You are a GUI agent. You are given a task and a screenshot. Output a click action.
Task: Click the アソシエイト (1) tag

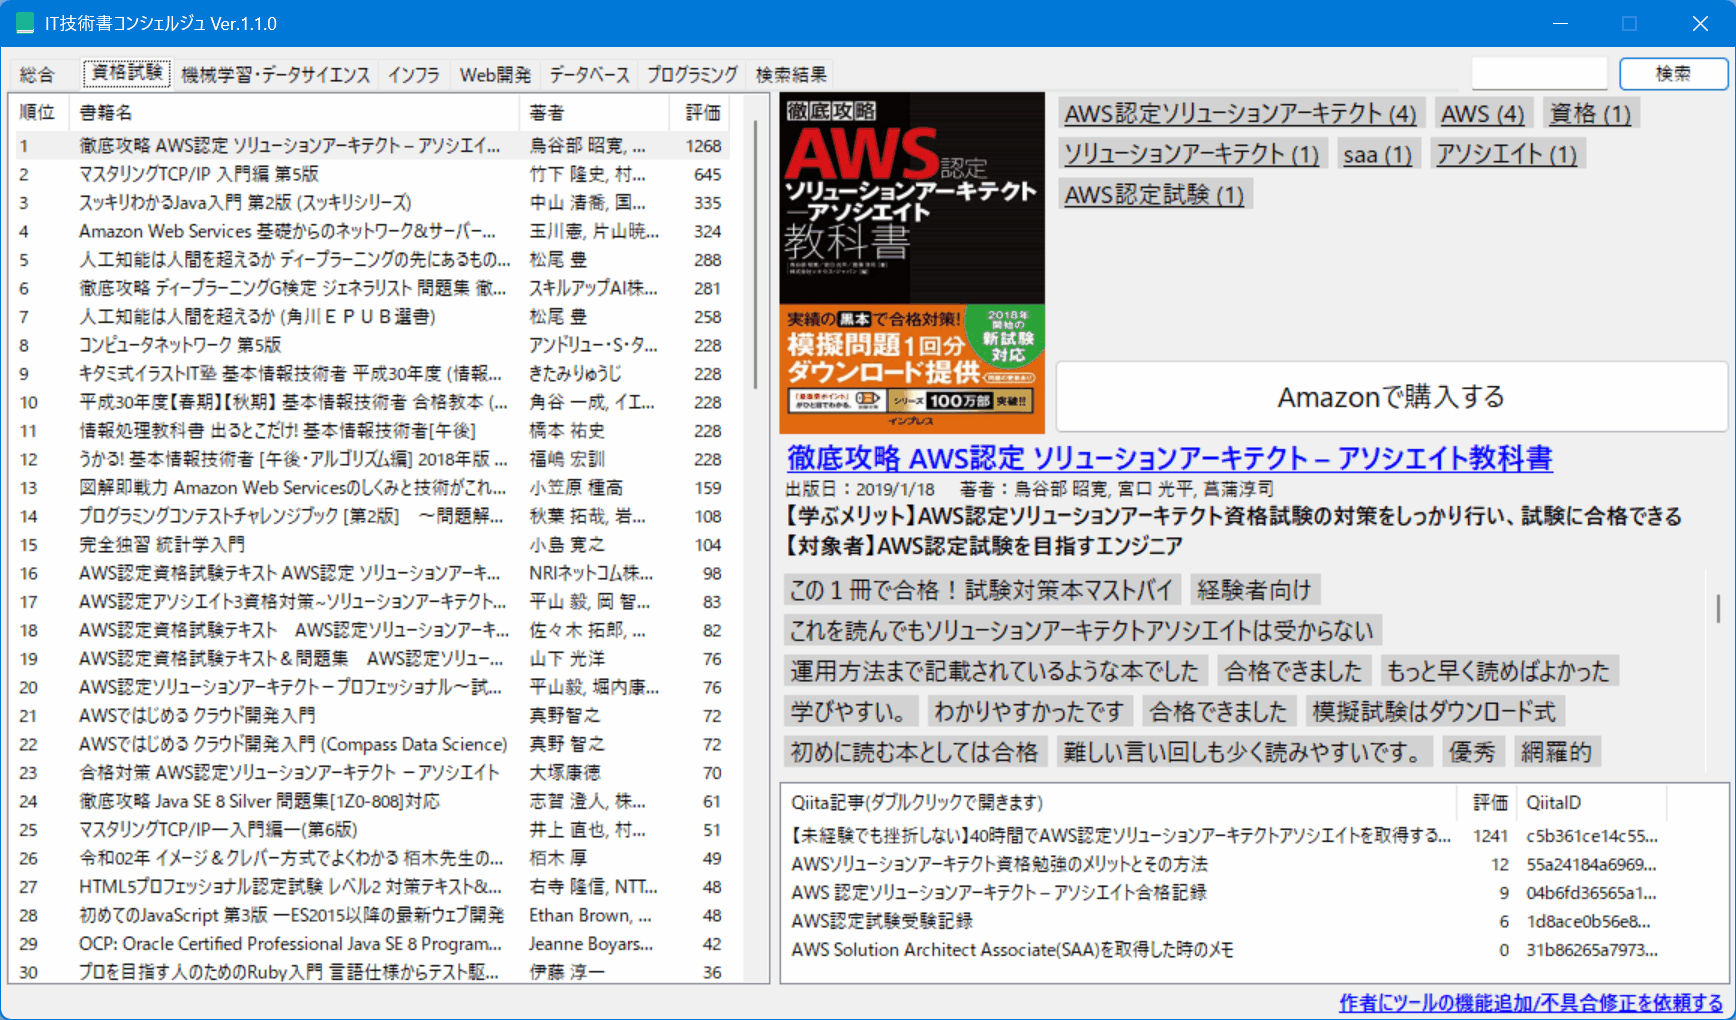point(1506,154)
